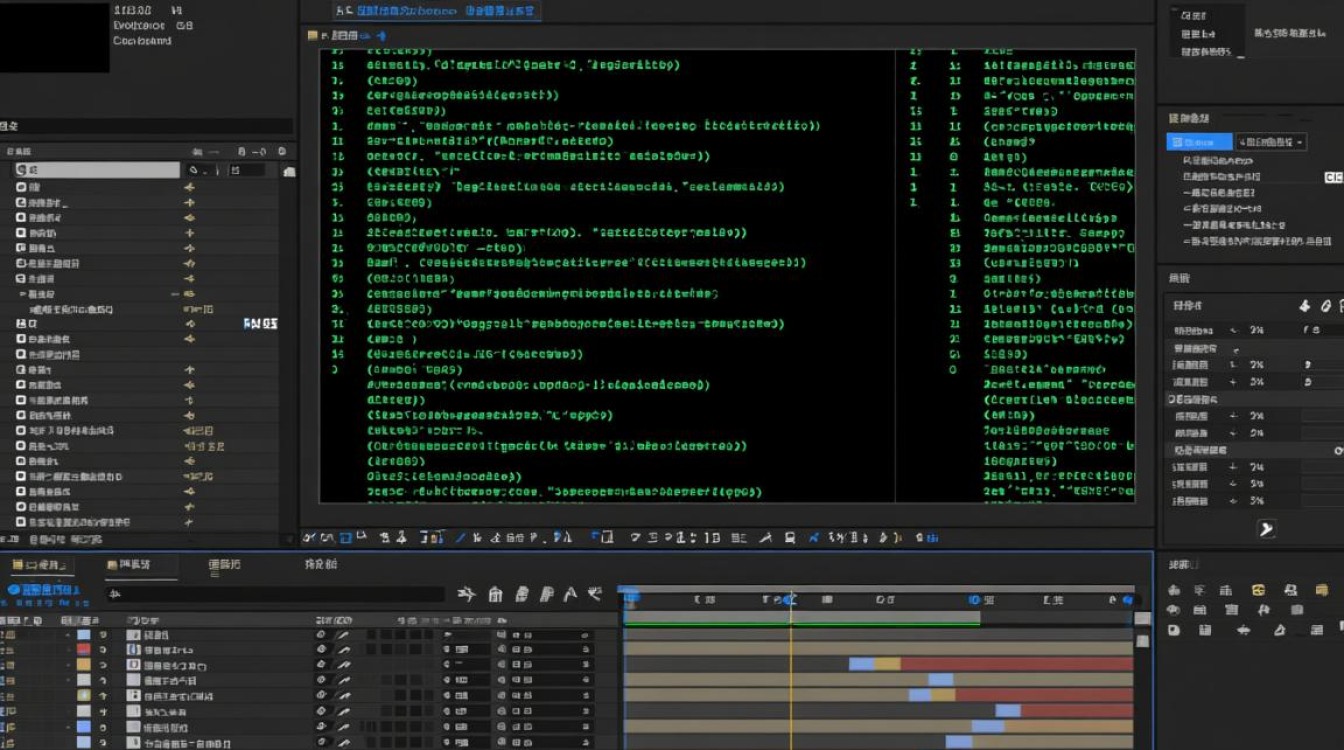Viewport: 1344px width, 750px height.
Task: Select the red label color swatch in timeline layers
Action: [84, 649]
